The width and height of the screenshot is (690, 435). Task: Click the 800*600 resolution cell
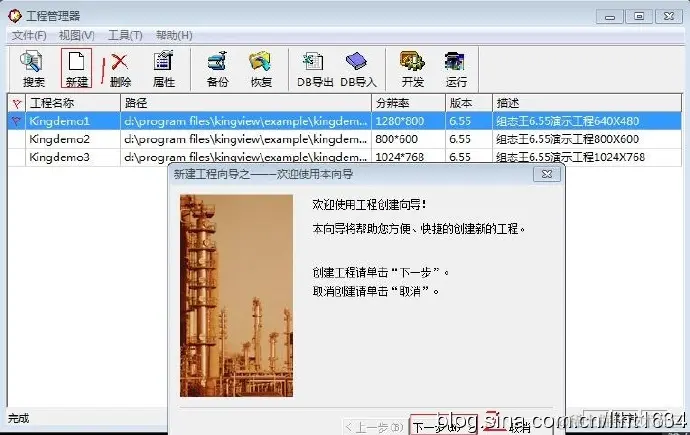408,139
